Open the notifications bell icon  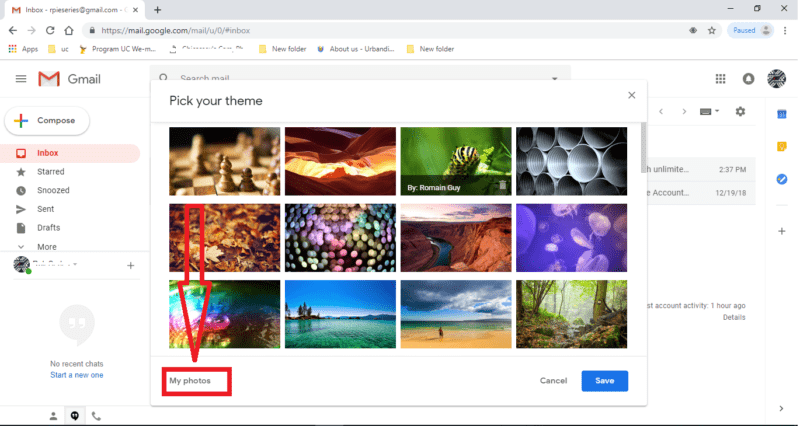pyautogui.click(x=748, y=79)
